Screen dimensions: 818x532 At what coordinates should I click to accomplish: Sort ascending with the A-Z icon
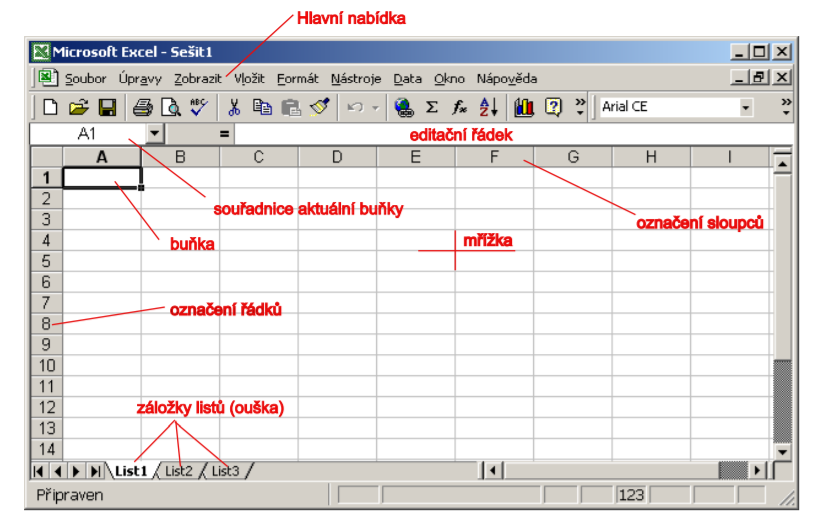489,107
